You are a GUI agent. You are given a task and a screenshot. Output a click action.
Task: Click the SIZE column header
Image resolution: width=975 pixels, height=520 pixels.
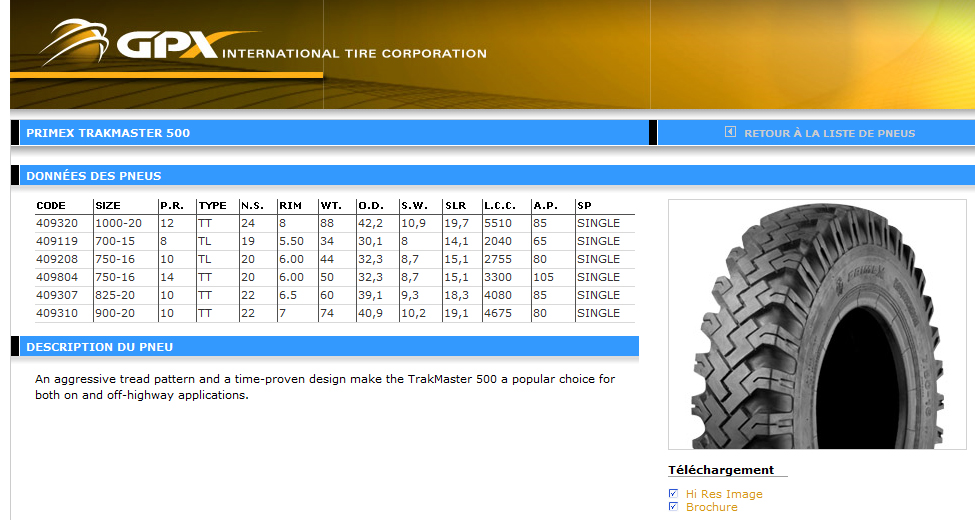[108, 205]
